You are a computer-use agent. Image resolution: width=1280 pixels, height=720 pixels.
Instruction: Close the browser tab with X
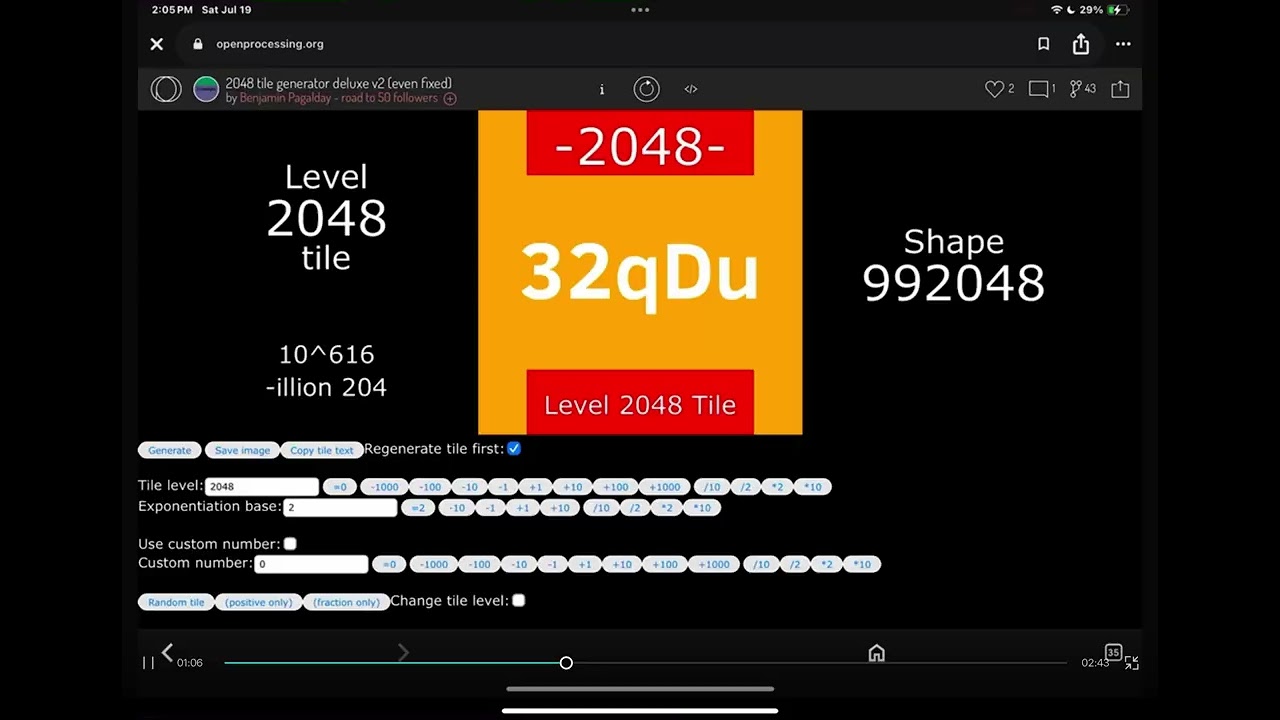coord(157,44)
